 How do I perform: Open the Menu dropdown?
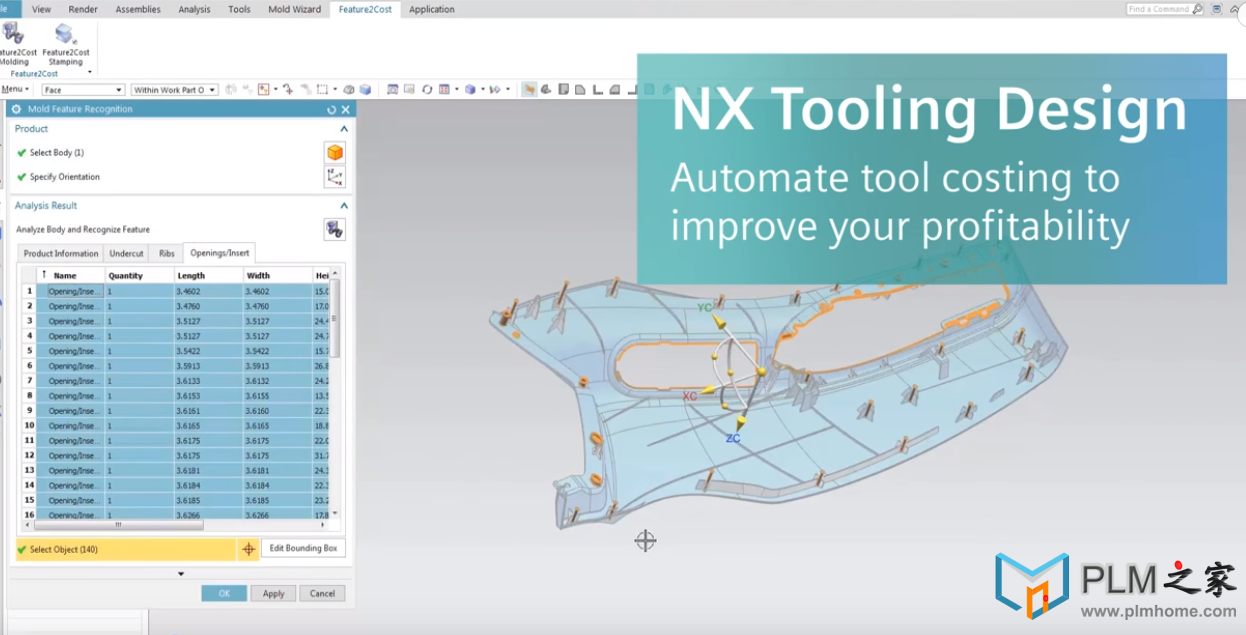point(14,89)
